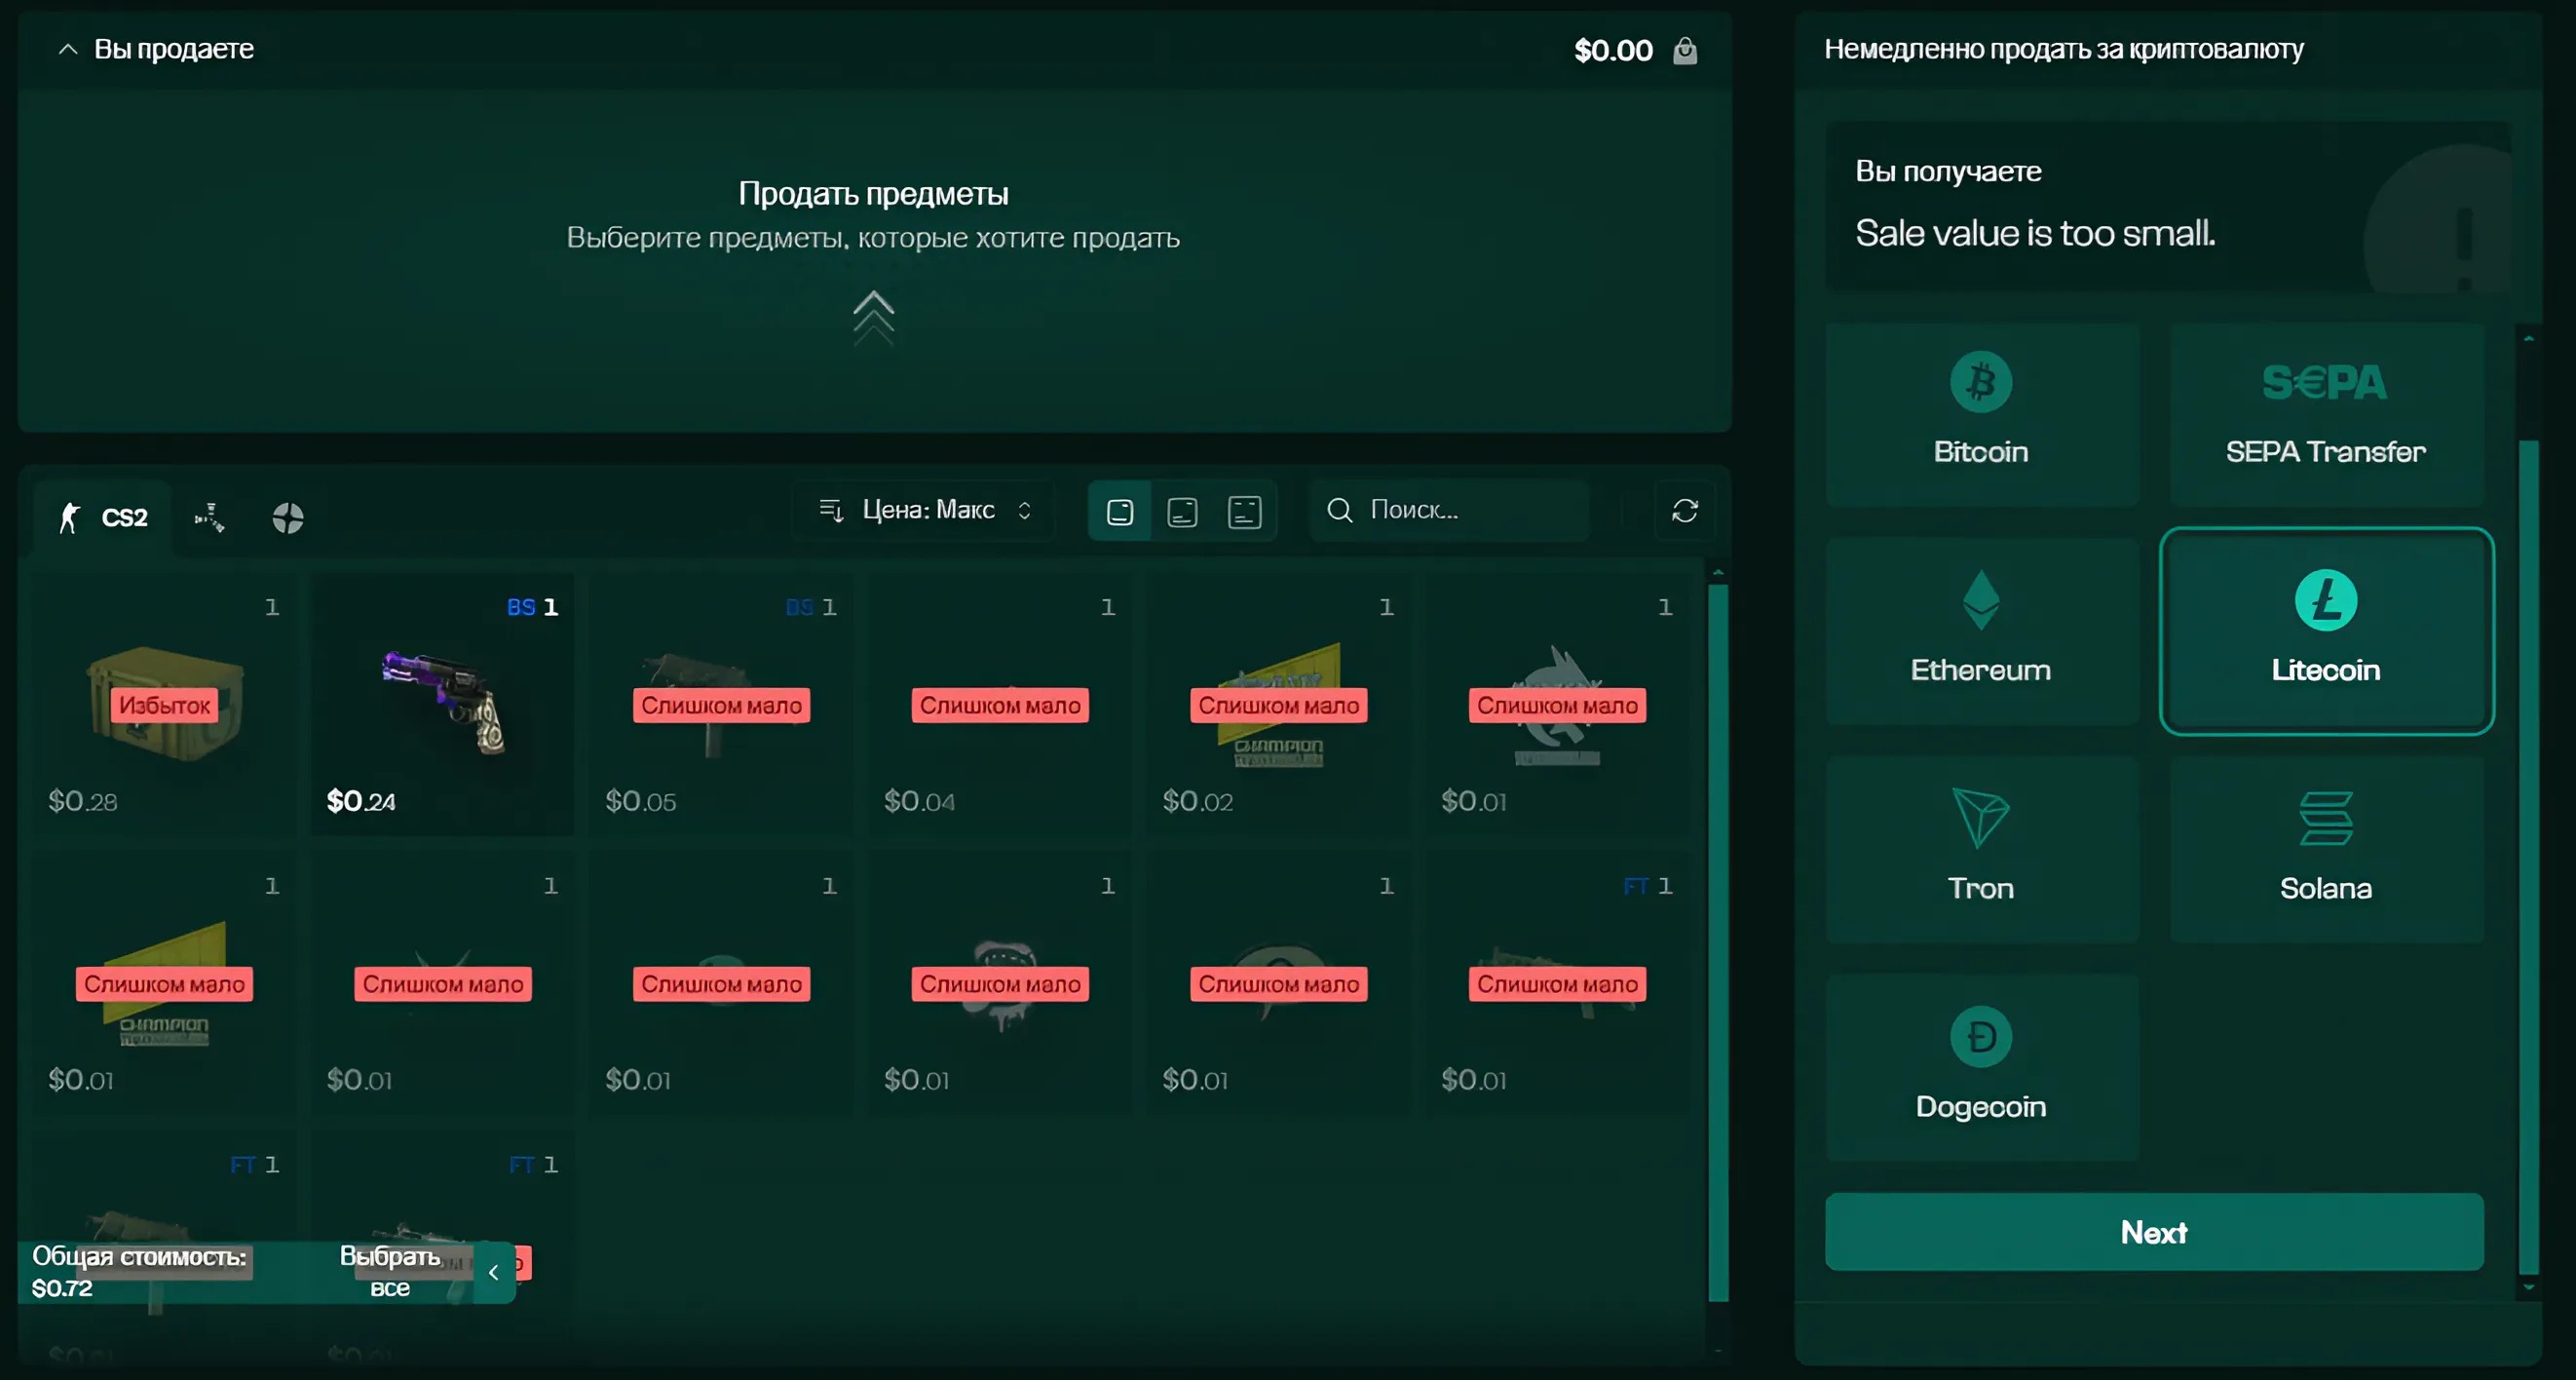The height and width of the screenshot is (1380, 2576).
Task: Choose Bitcoin as the payout method
Action: (1981, 414)
